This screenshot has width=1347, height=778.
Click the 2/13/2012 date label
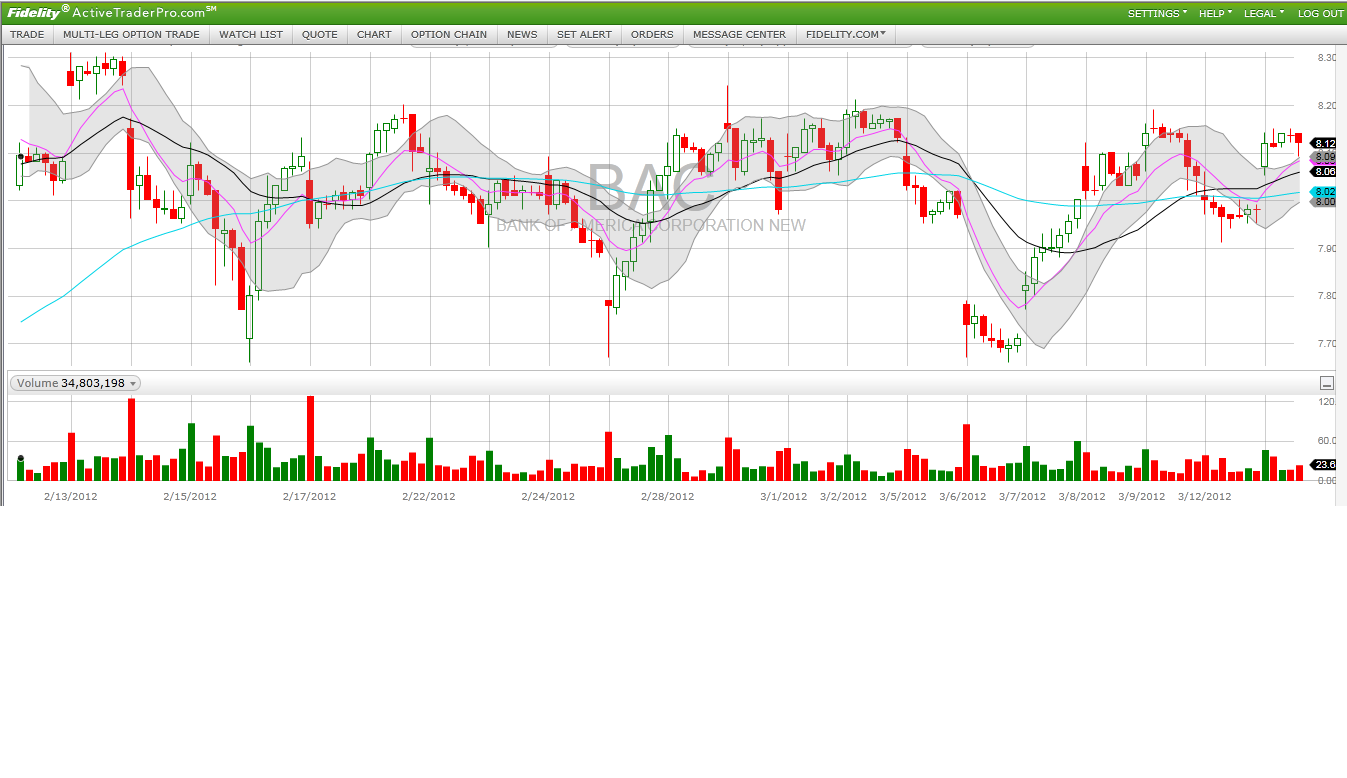[x=70, y=496]
